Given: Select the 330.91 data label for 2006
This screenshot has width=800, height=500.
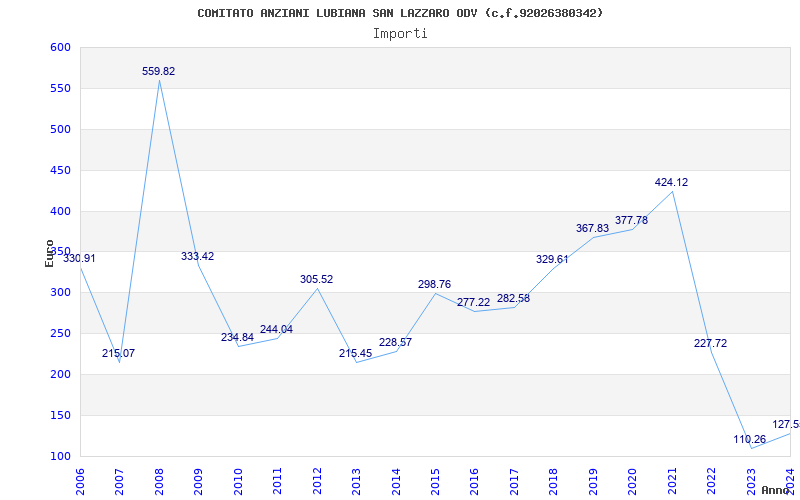Looking at the screenshot, I should point(79,258).
